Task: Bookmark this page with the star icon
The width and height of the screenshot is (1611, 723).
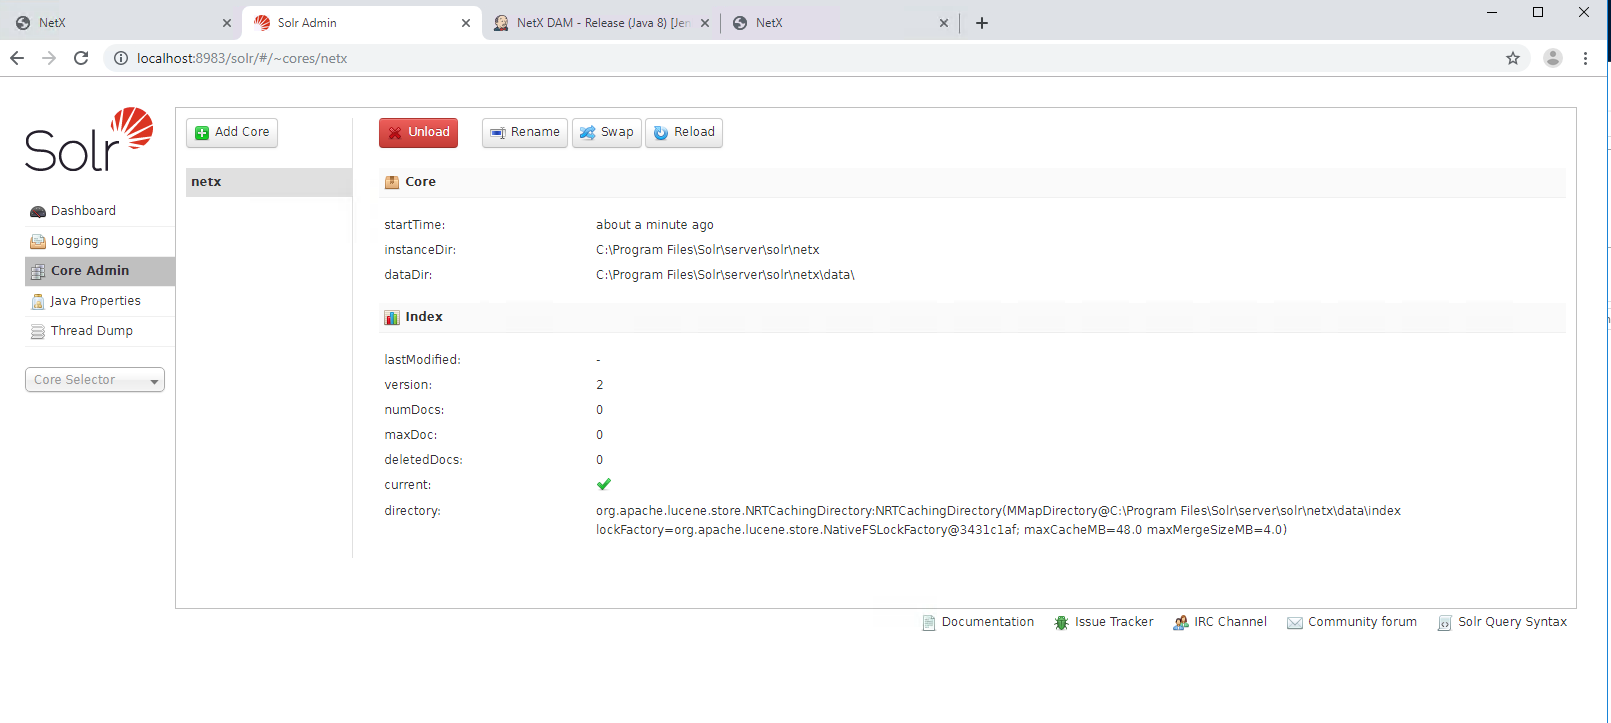Action: (1512, 58)
